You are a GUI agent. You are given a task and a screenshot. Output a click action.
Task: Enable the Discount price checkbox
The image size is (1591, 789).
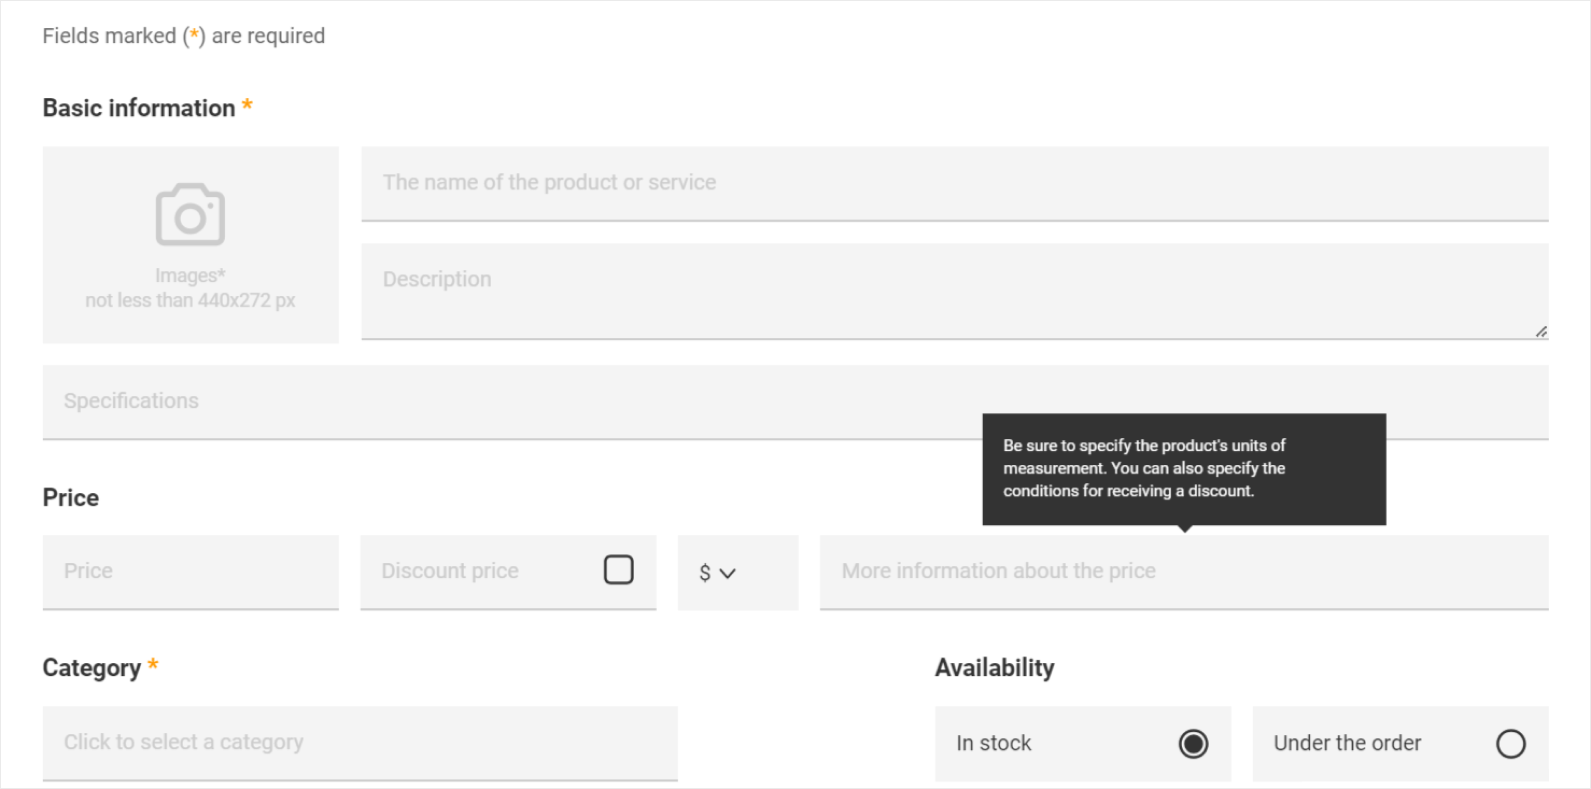coord(618,570)
